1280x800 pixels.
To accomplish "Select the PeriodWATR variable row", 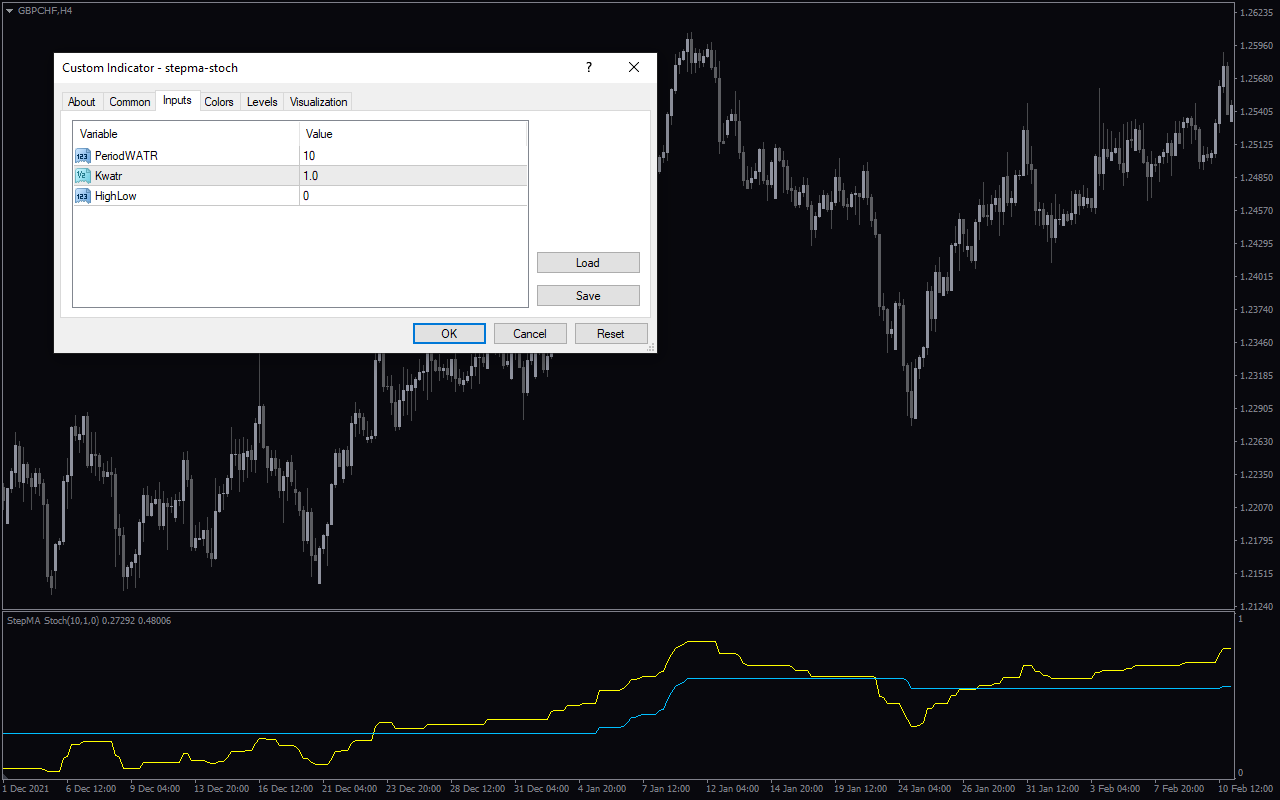I will coord(300,156).
